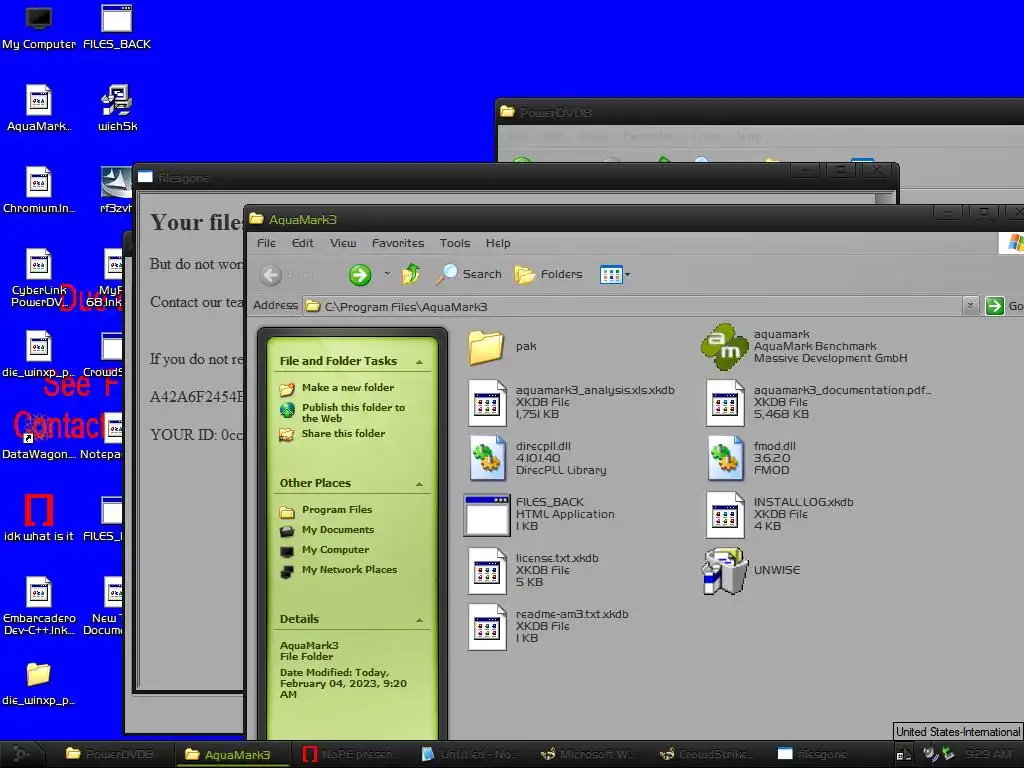Click the Go button beside address bar
This screenshot has height=768, width=1024.
(1004, 306)
